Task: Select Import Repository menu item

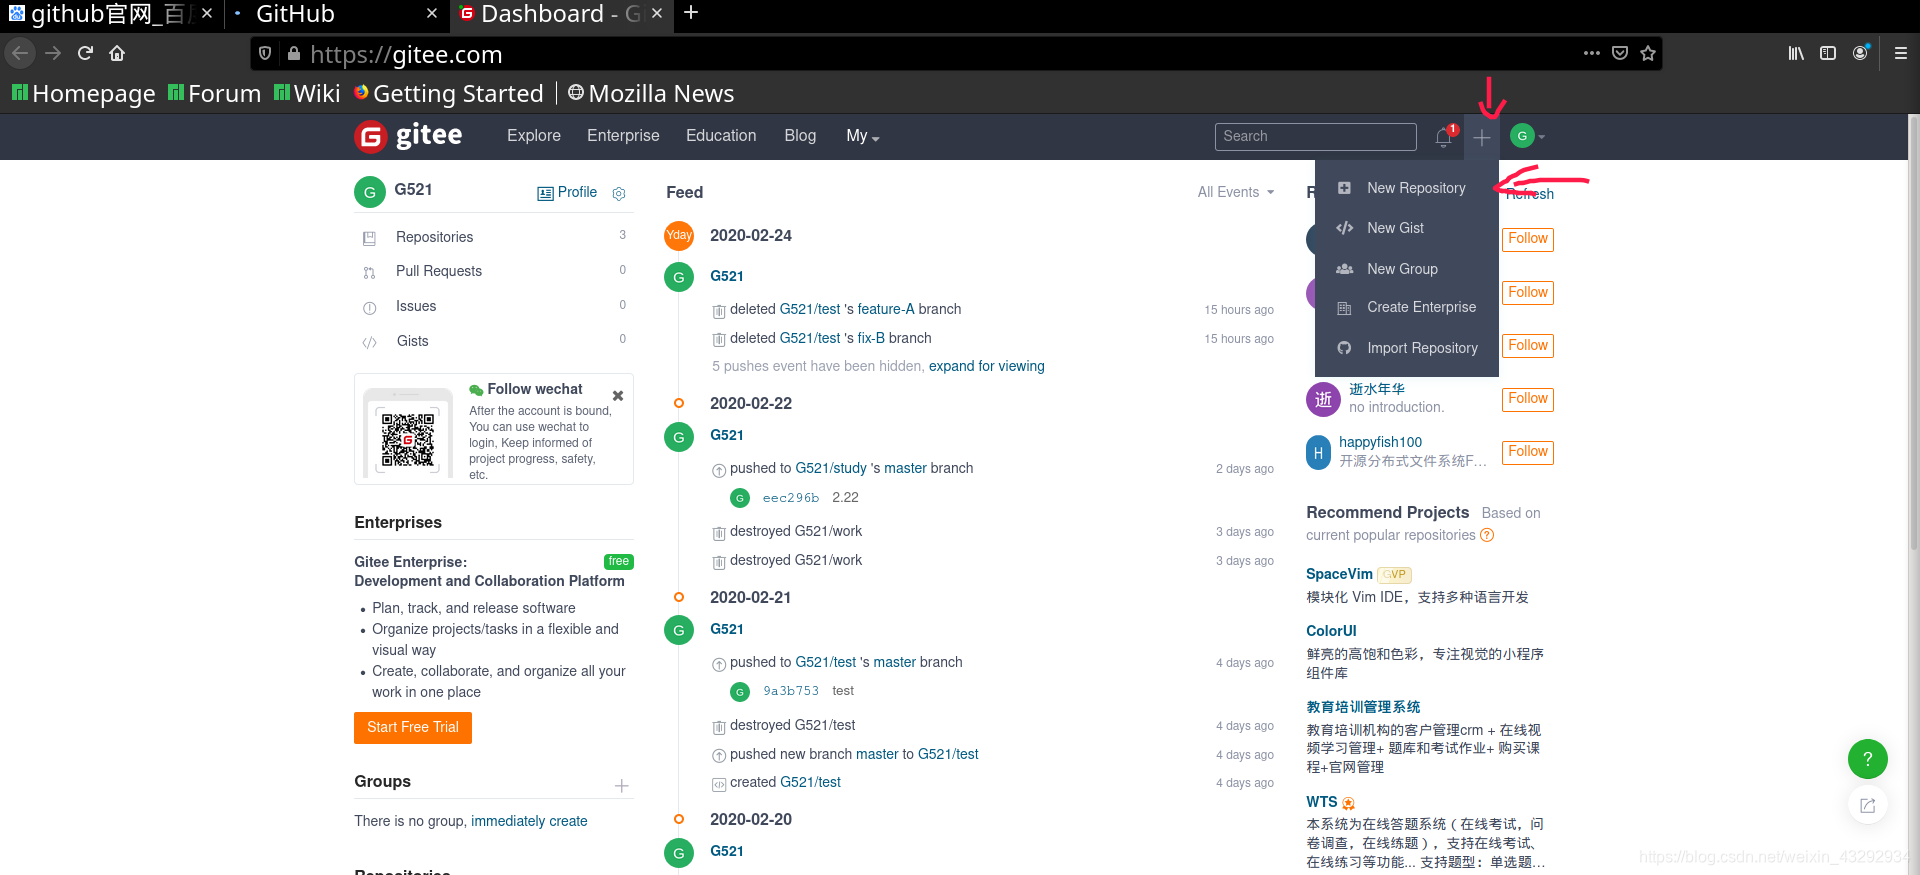Action: [x=1407, y=348]
